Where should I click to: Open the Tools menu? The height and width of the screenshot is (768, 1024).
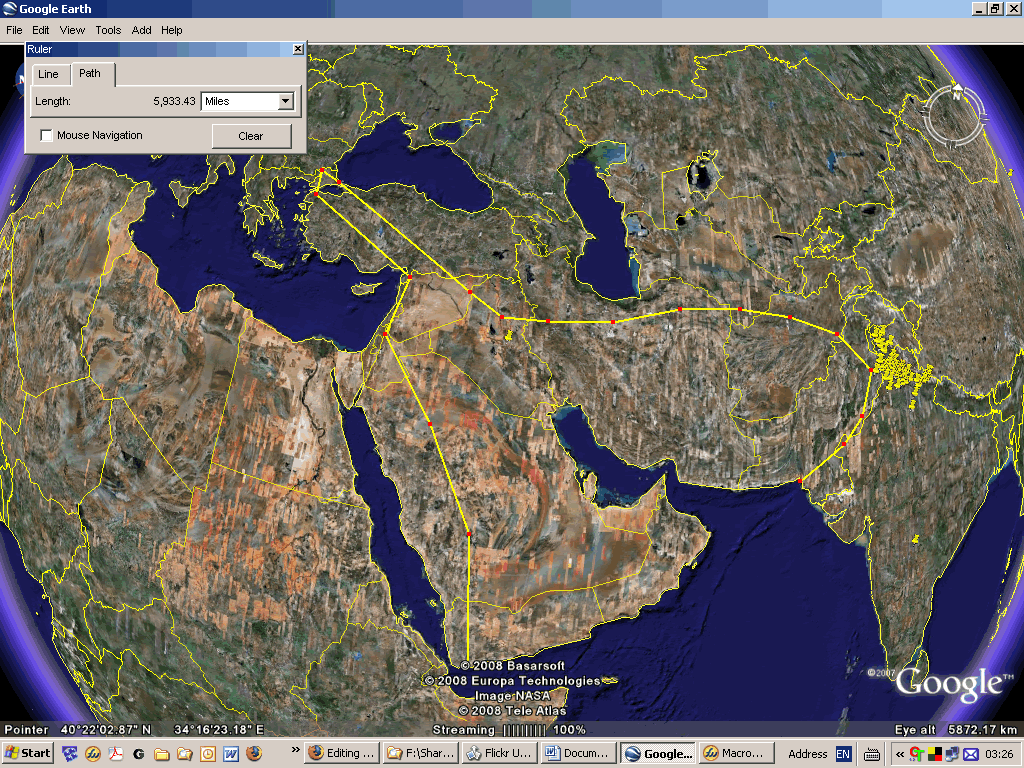[x=108, y=30]
